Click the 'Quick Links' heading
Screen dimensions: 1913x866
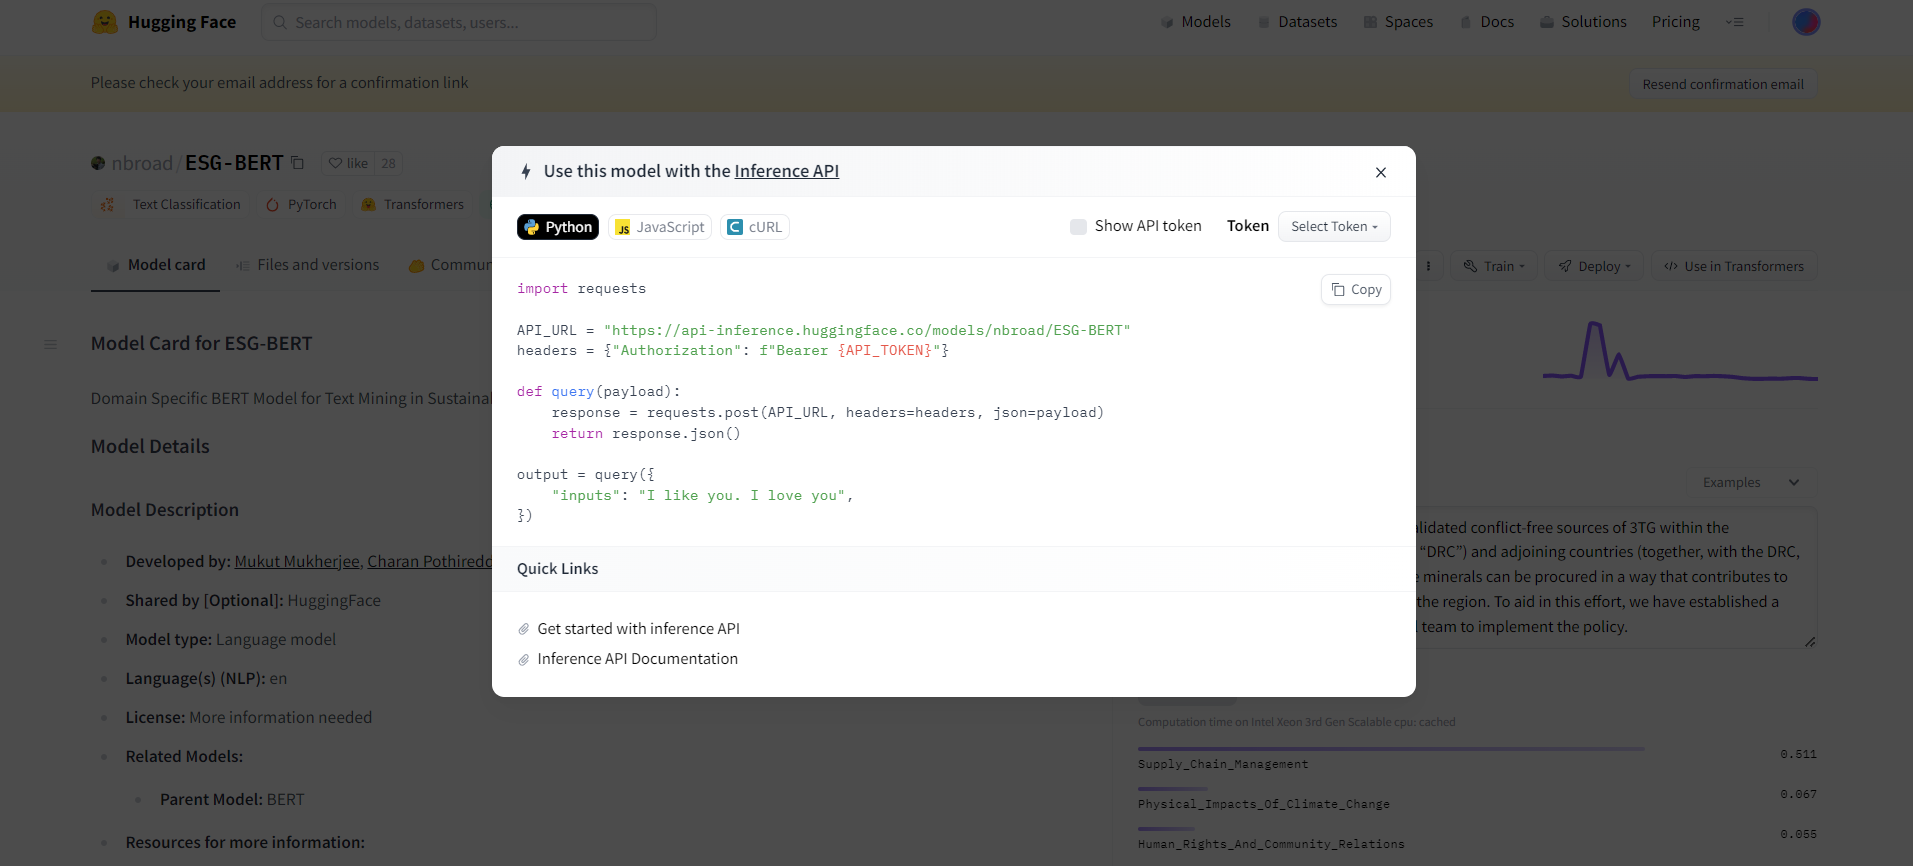pos(558,569)
